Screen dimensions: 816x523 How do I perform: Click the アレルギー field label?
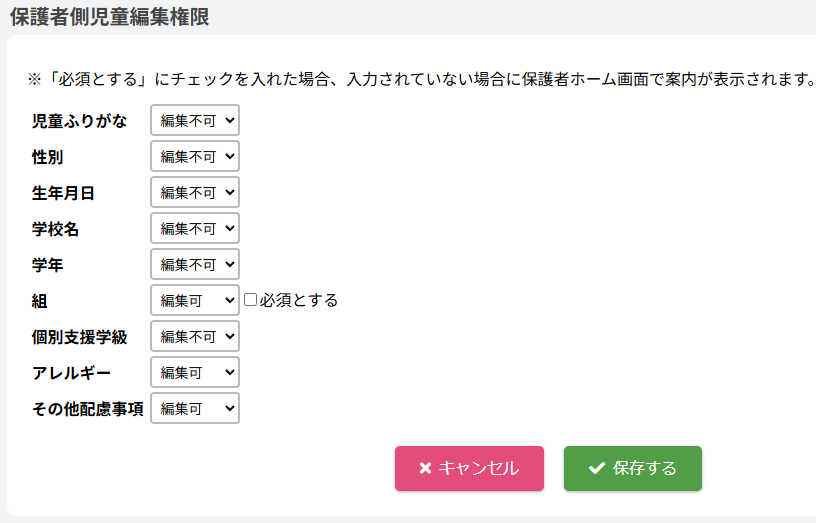[x=72, y=373]
